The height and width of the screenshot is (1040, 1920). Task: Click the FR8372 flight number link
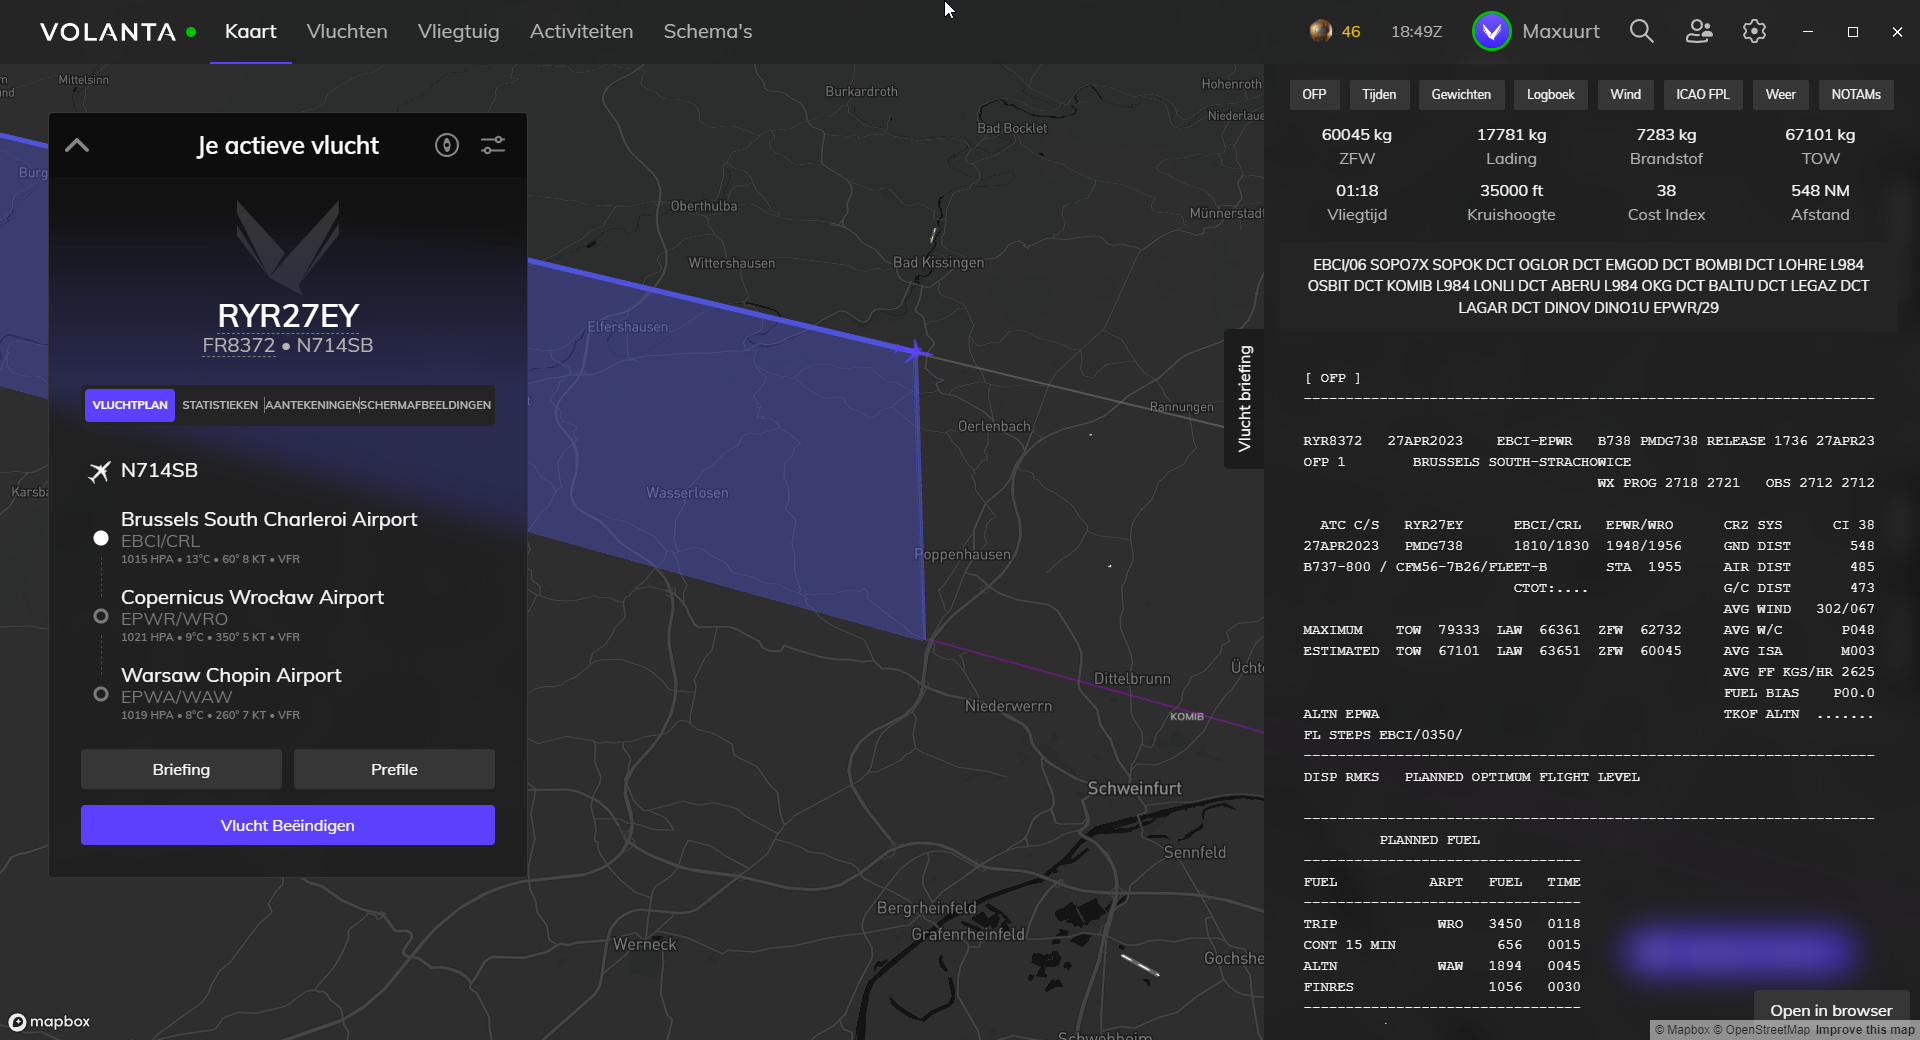238,346
